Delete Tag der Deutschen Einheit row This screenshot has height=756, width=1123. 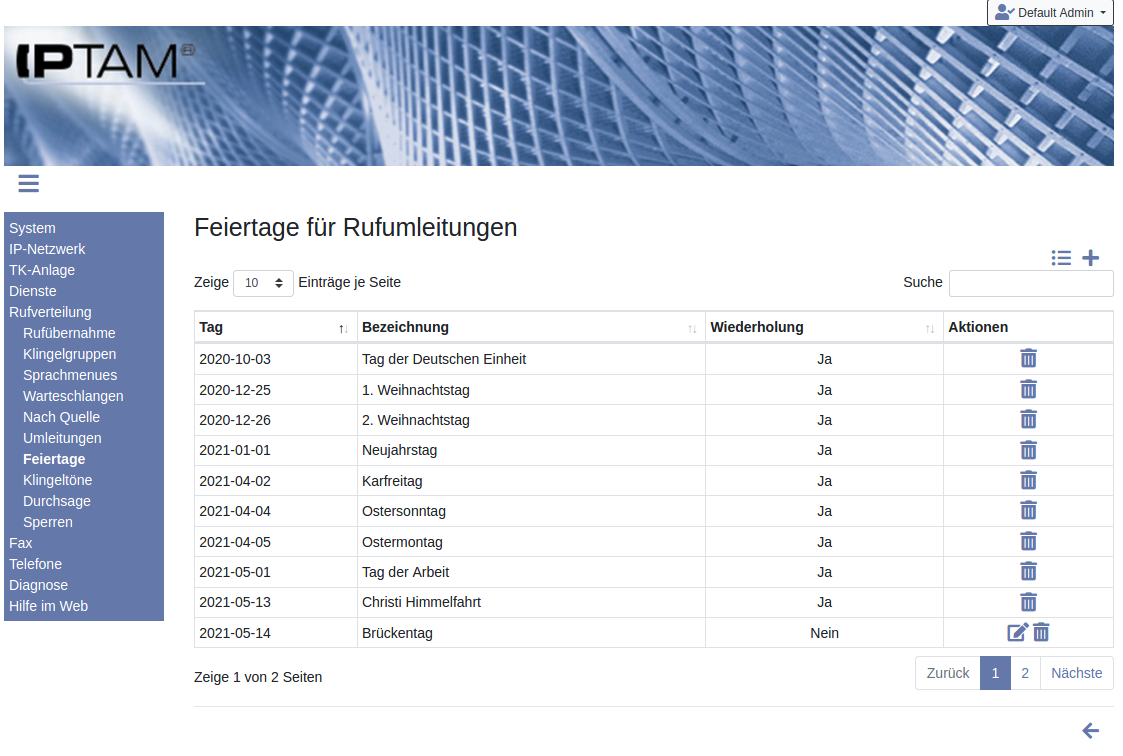[1028, 359]
